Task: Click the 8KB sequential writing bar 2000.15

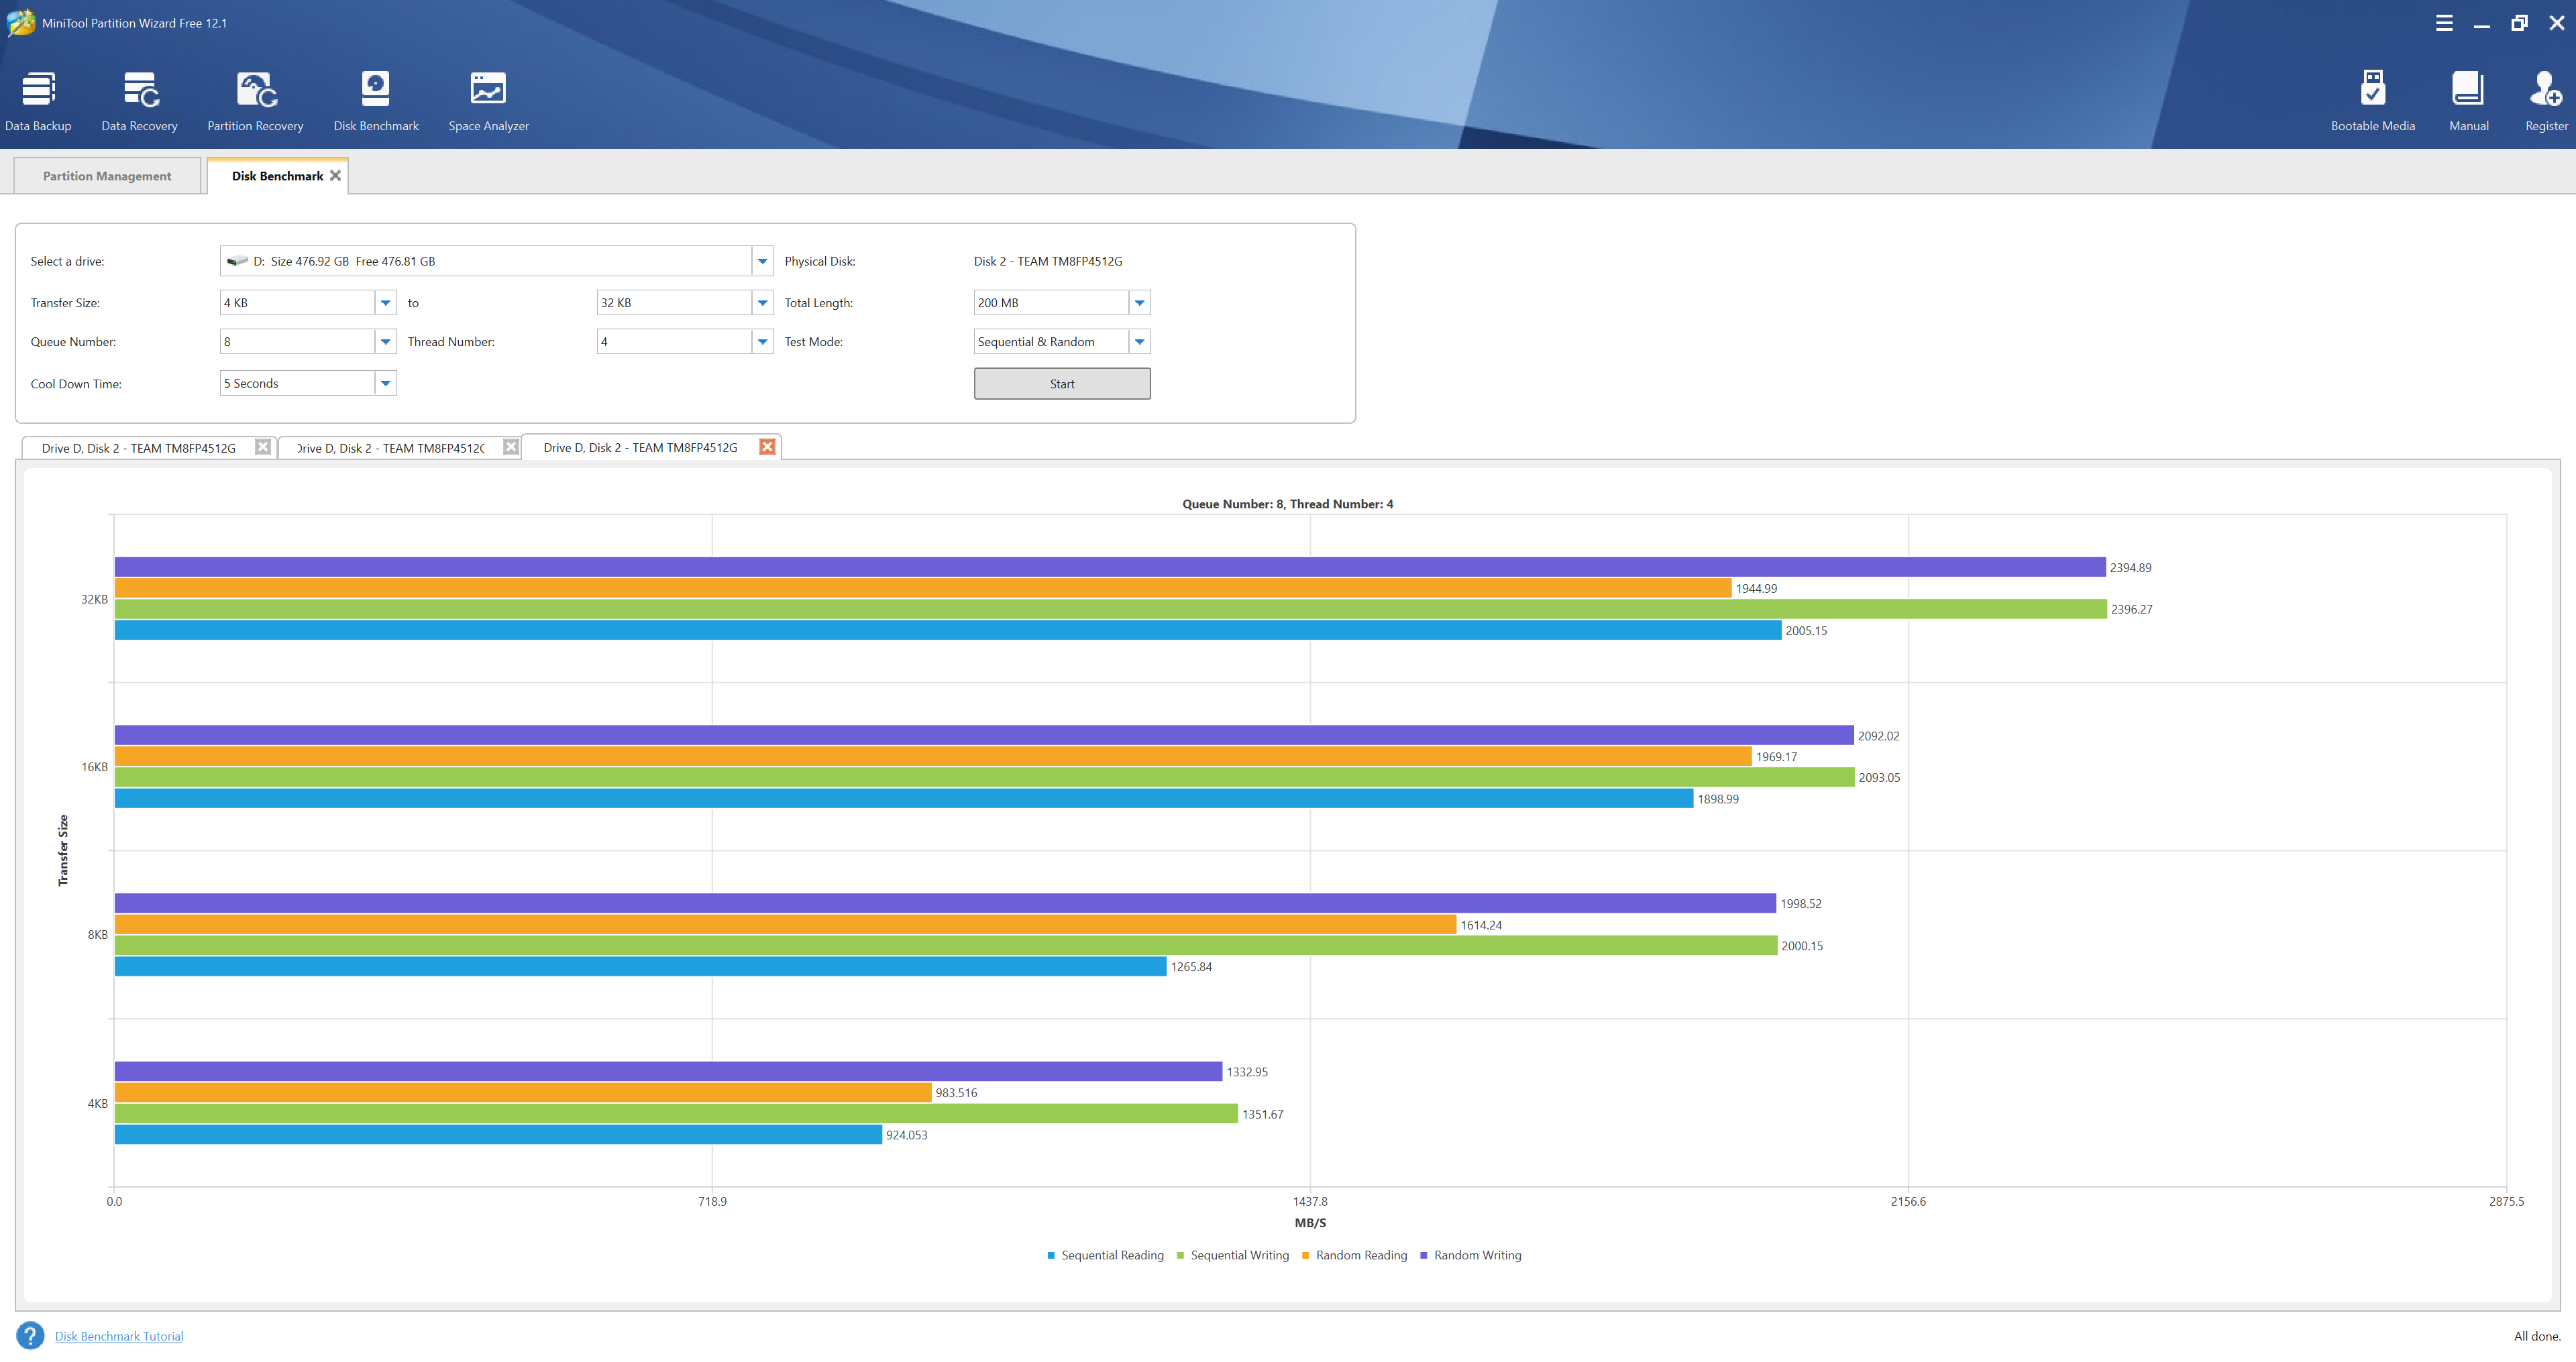Action: point(946,945)
